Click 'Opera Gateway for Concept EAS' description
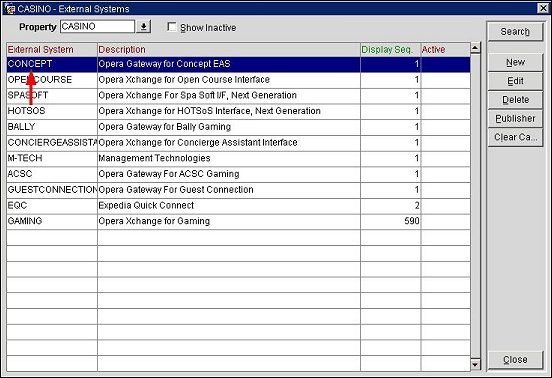 (164, 64)
